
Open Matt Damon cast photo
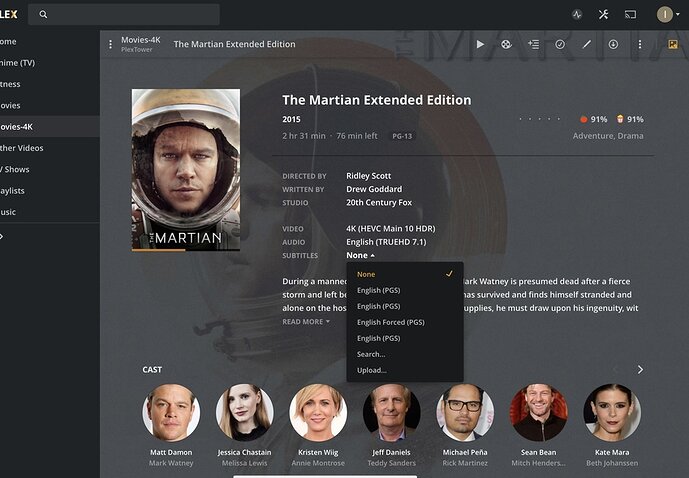pyautogui.click(x=171, y=413)
